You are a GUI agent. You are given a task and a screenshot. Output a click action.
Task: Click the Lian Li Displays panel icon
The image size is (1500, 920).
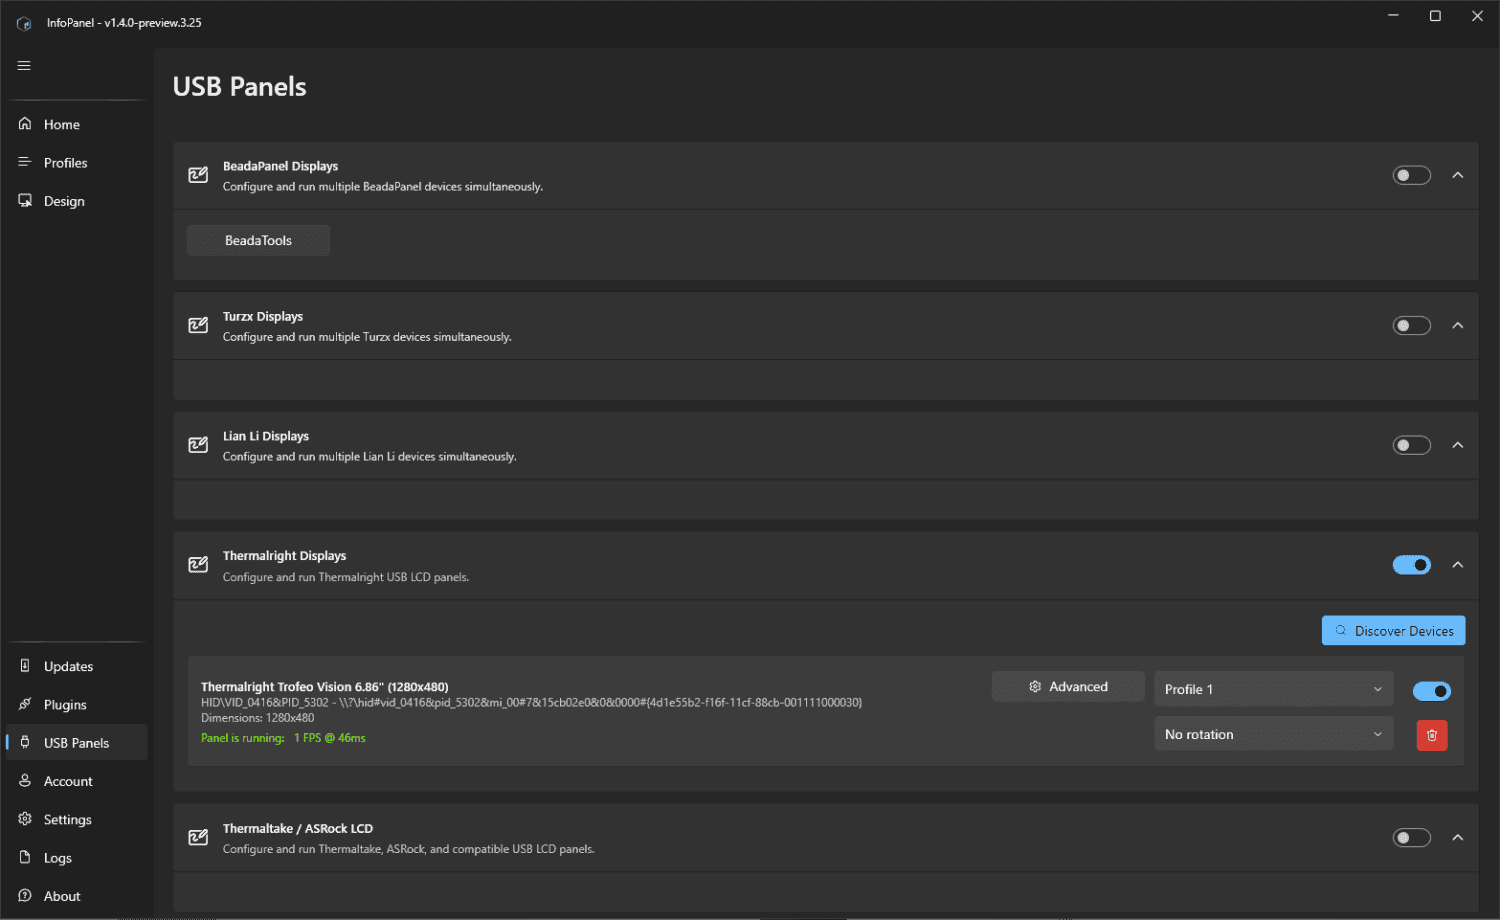click(198, 445)
